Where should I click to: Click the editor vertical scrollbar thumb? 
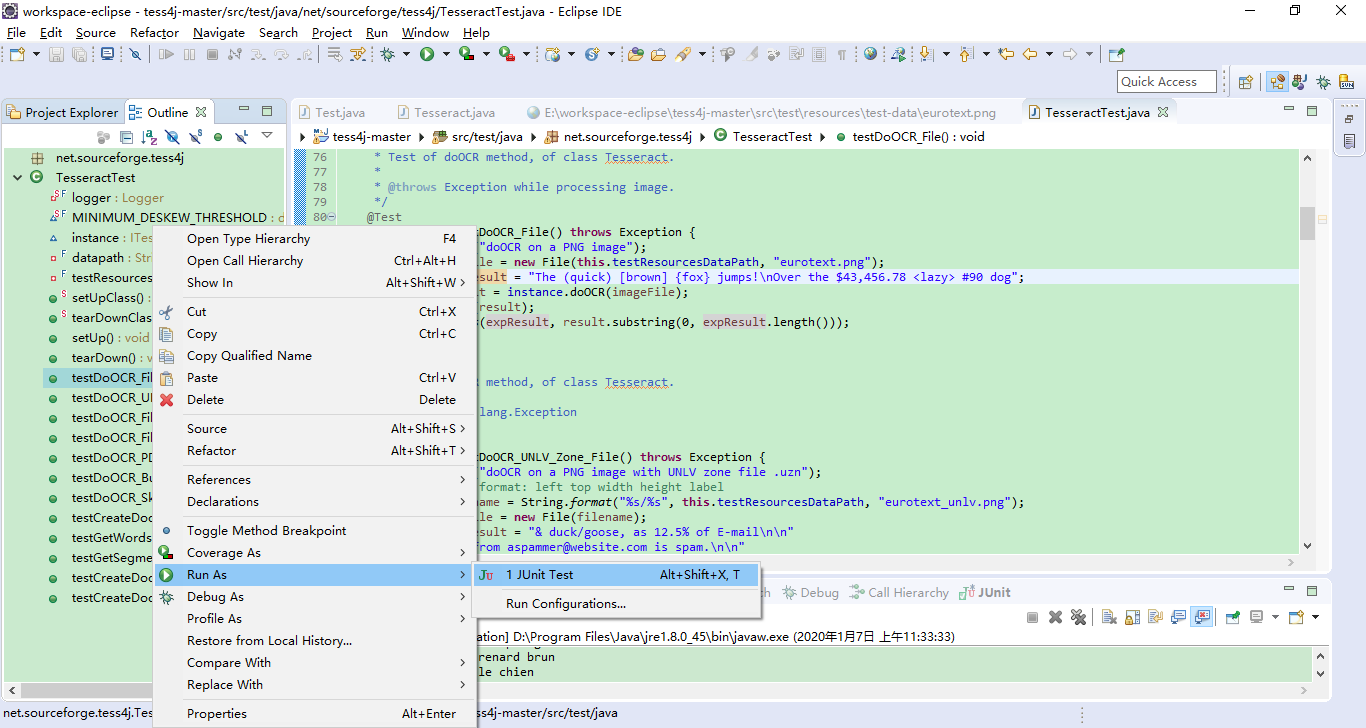[1307, 223]
